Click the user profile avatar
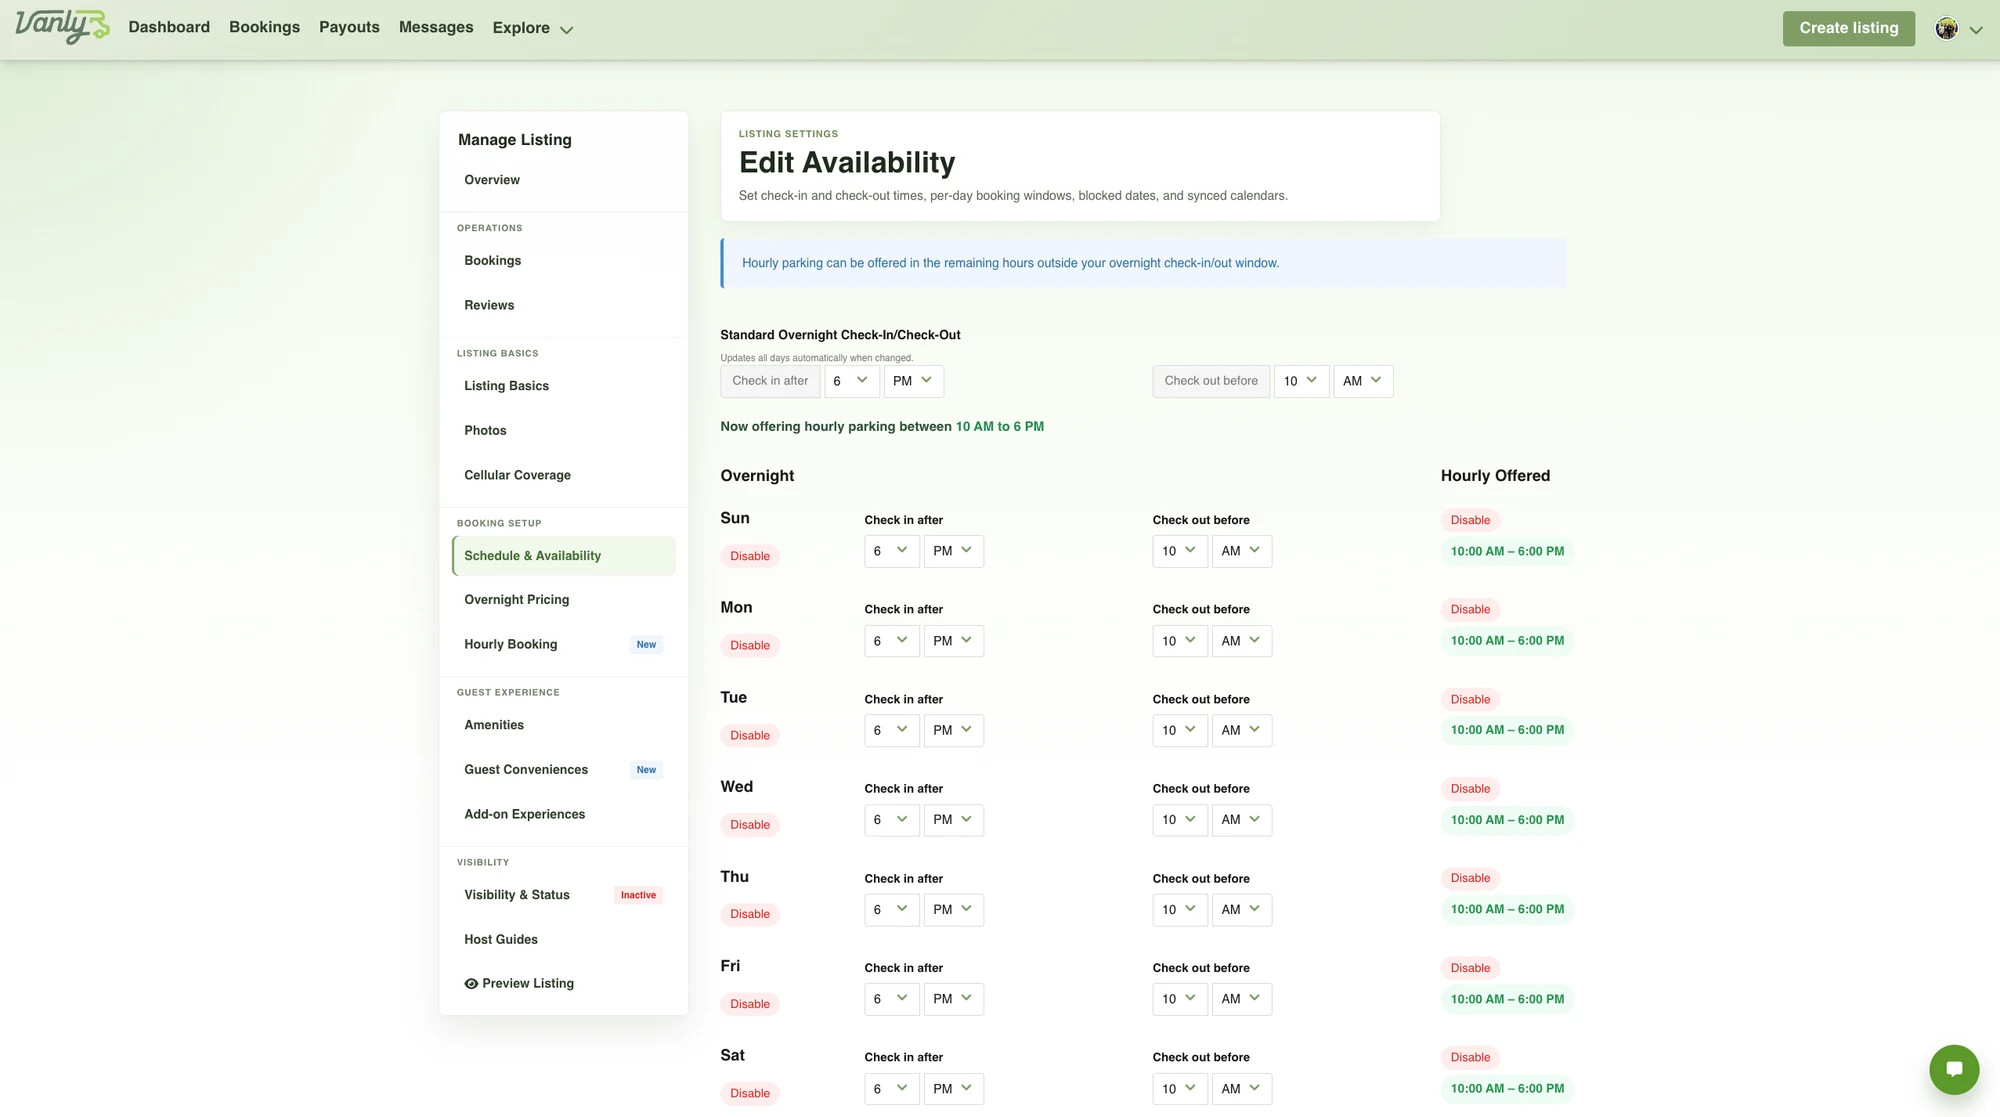Image resolution: width=2000 pixels, height=1117 pixels. point(1946,28)
